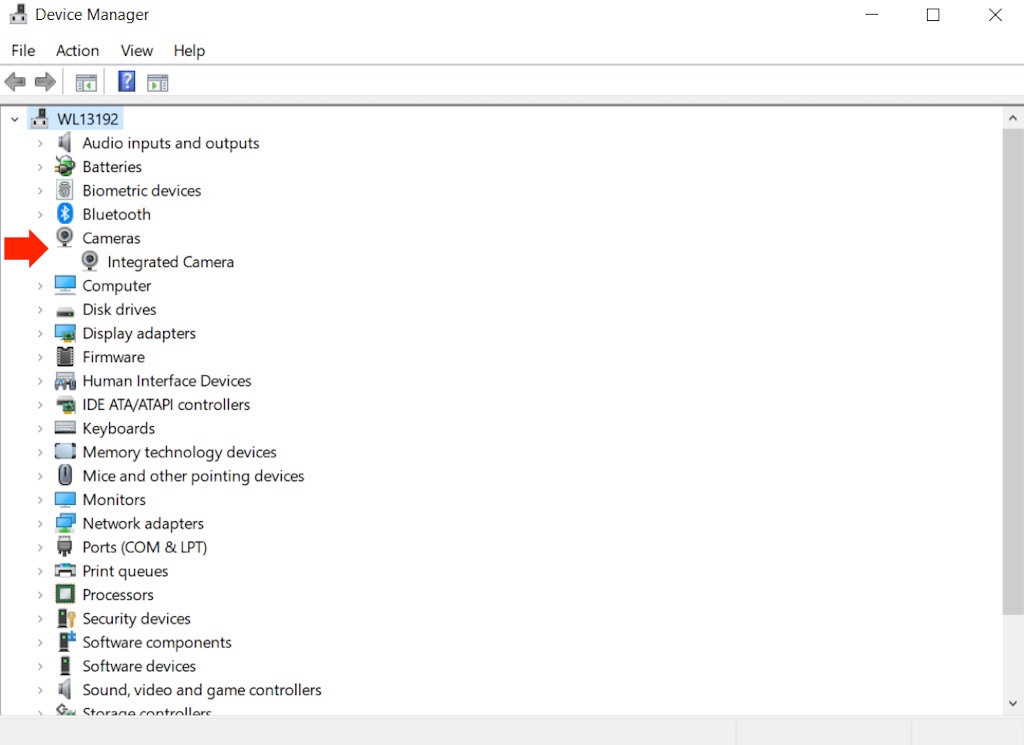This screenshot has width=1024, height=745.
Task: Open the View menu
Action: coord(136,50)
